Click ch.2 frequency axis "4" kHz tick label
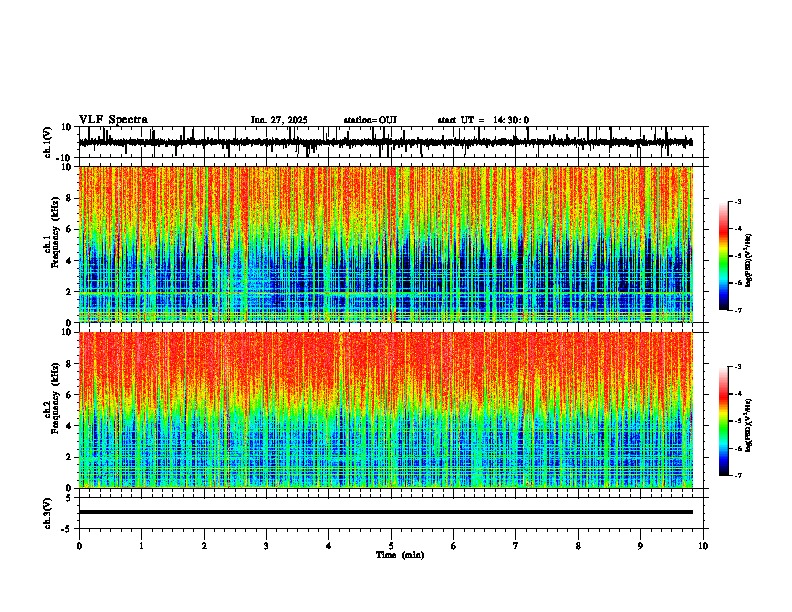This screenshot has height=612, width=792. 70,426
